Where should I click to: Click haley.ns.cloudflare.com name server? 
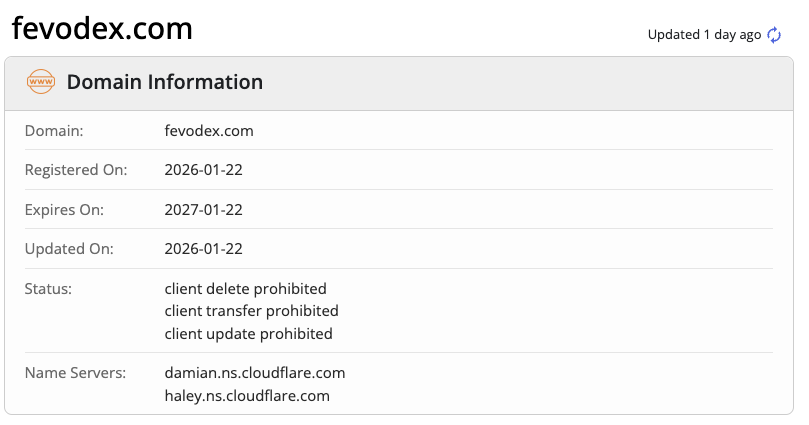click(247, 396)
